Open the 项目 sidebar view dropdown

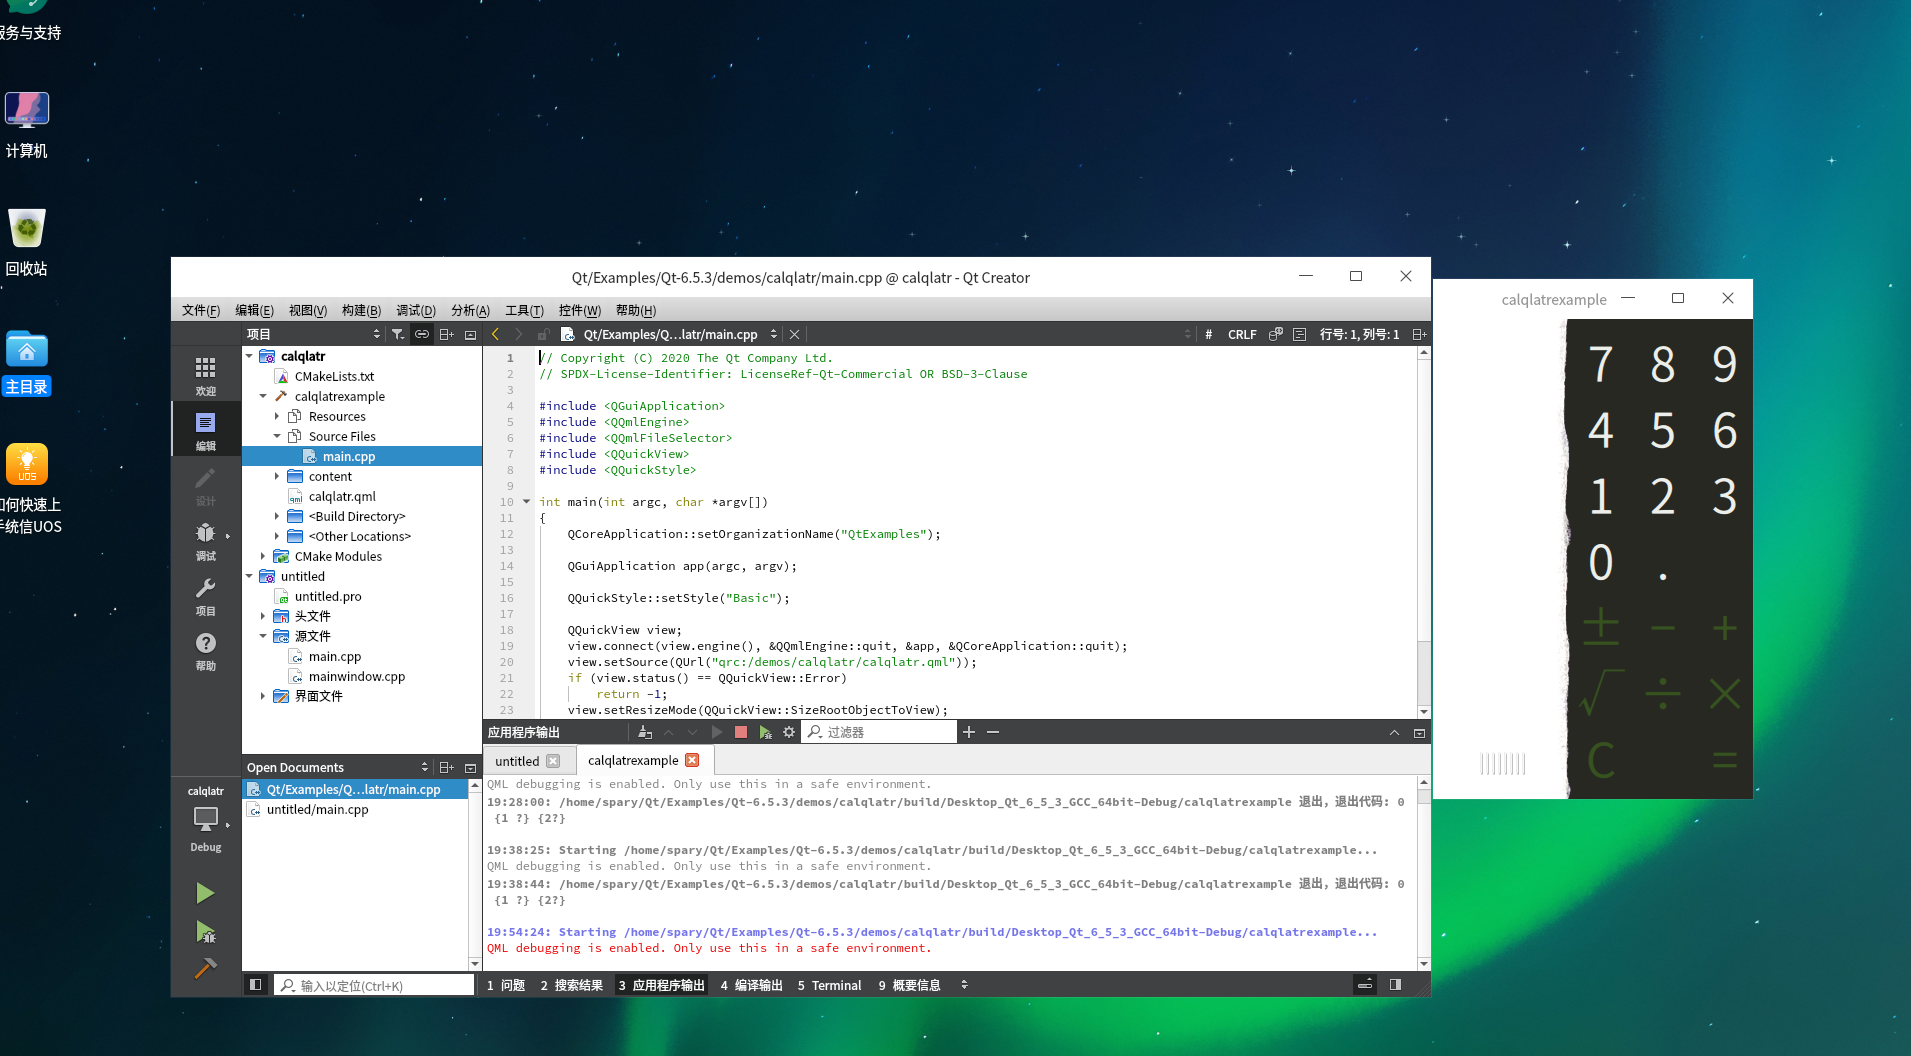pos(313,334)
